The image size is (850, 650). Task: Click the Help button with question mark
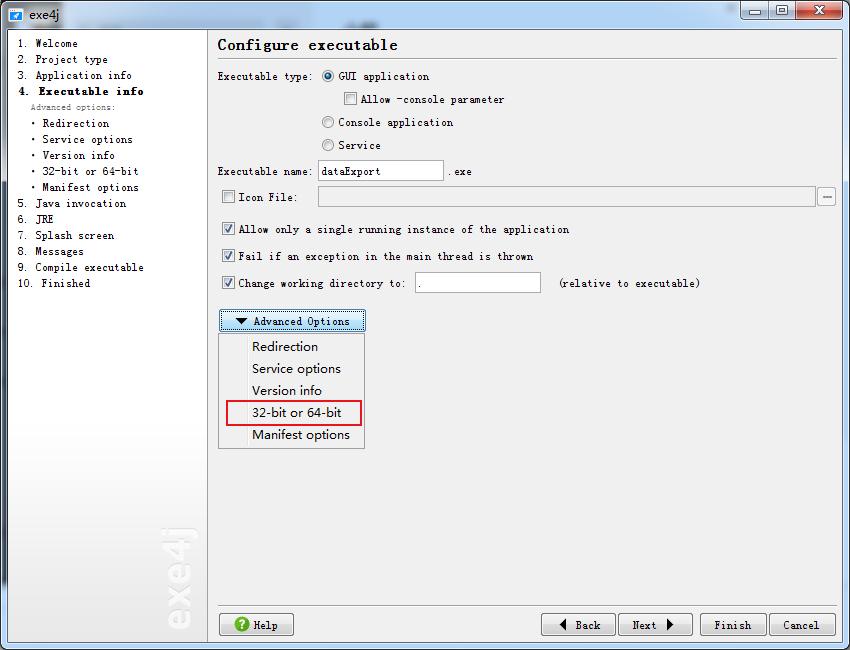coord(256,625)
